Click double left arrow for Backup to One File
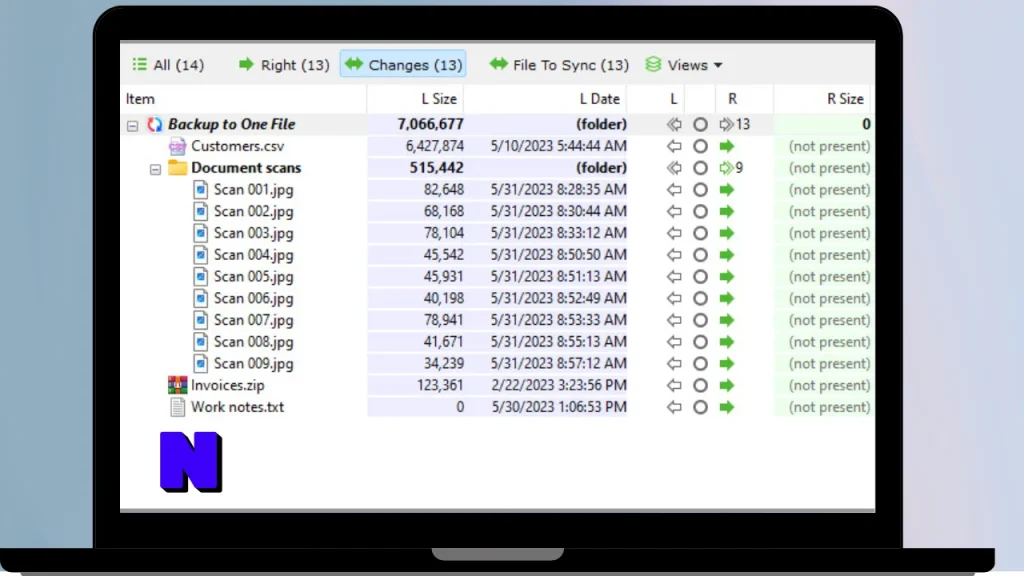 pos(674,124)
